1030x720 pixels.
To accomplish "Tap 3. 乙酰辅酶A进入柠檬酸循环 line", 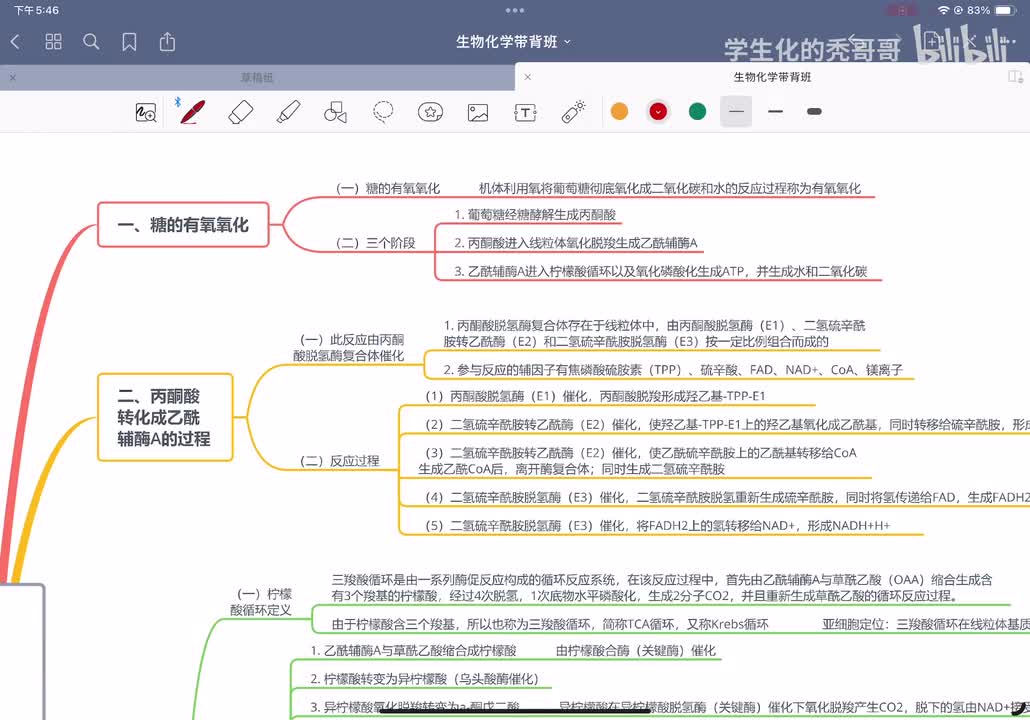I will coord(660,271).
